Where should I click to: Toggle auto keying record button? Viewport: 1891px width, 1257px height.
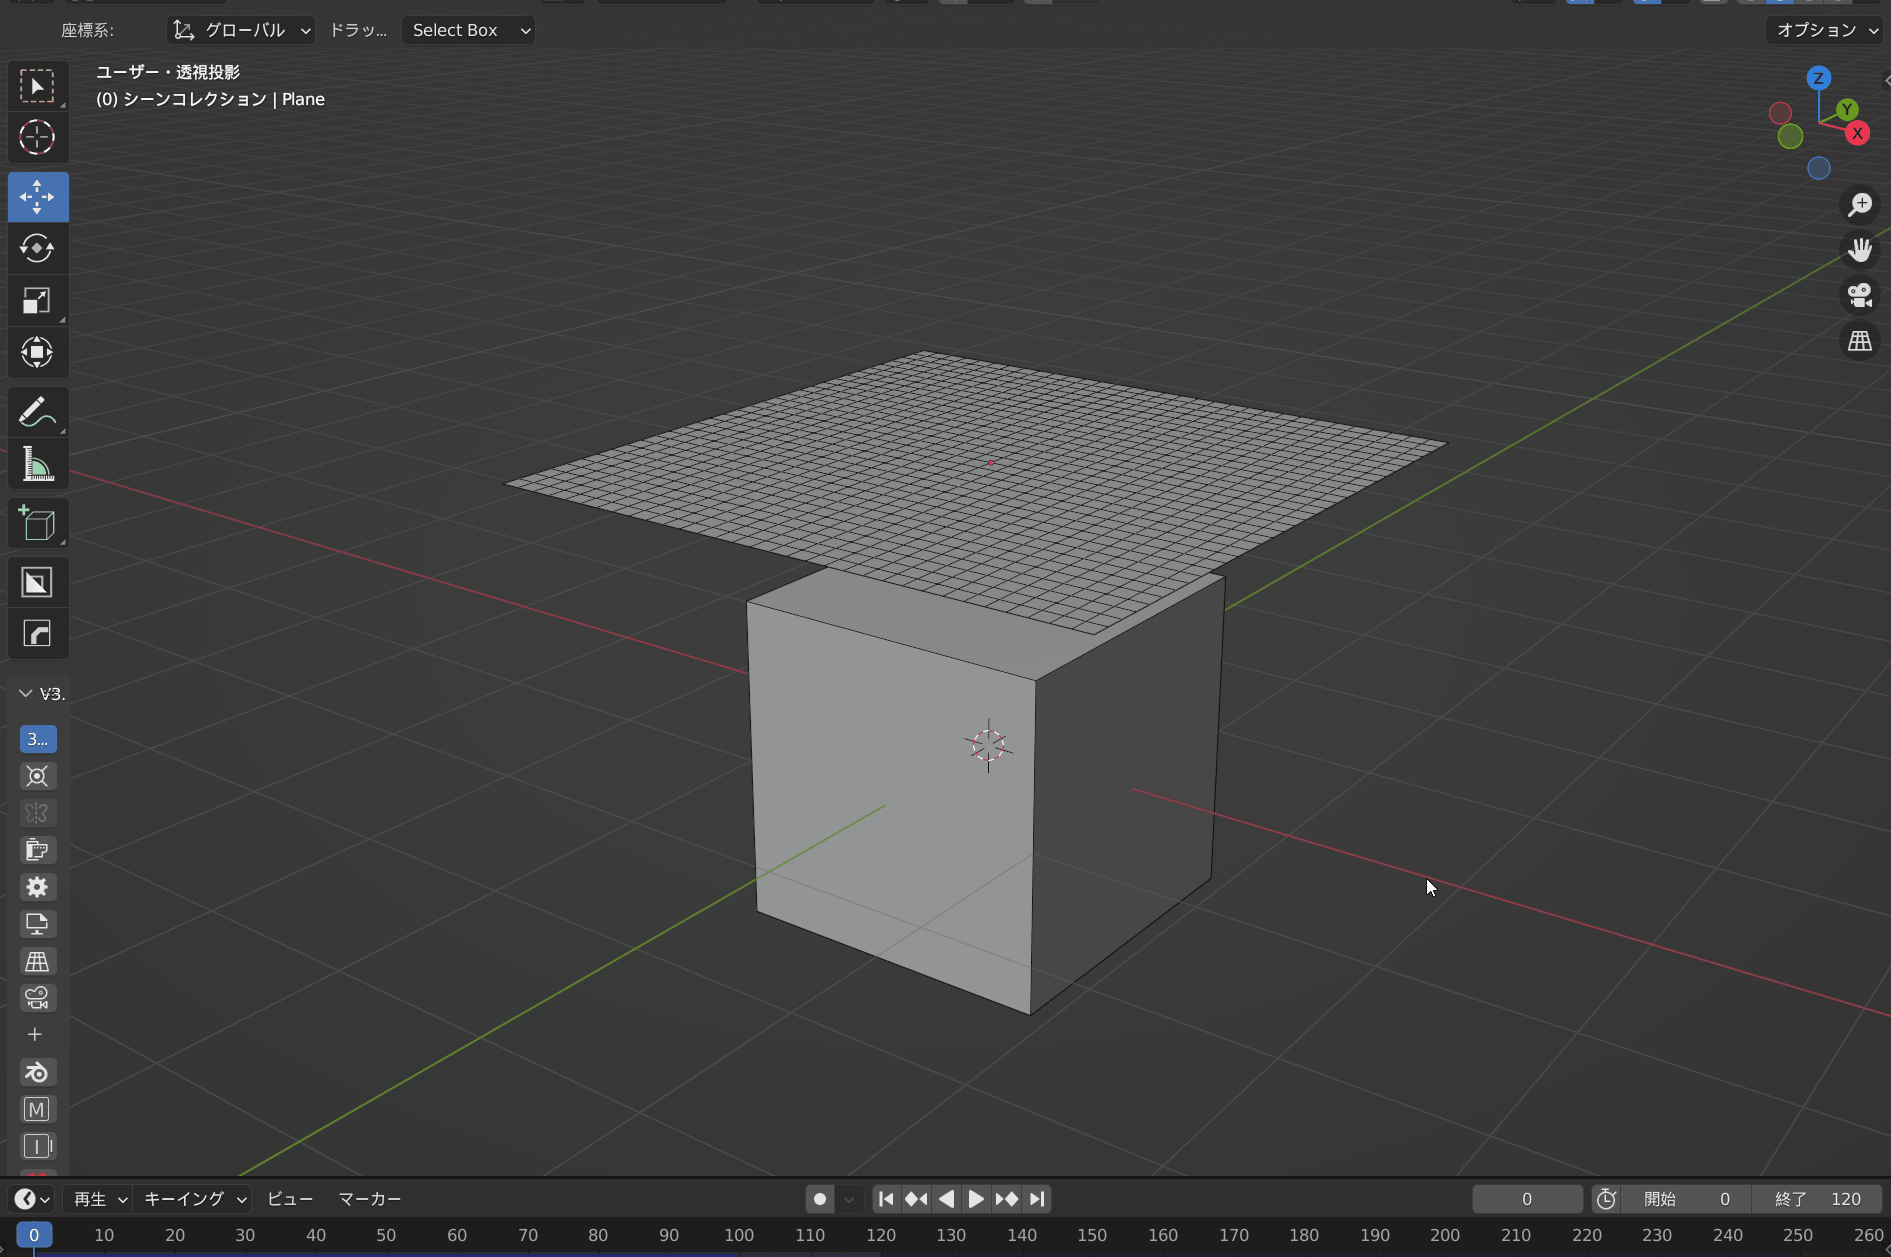820,1199
